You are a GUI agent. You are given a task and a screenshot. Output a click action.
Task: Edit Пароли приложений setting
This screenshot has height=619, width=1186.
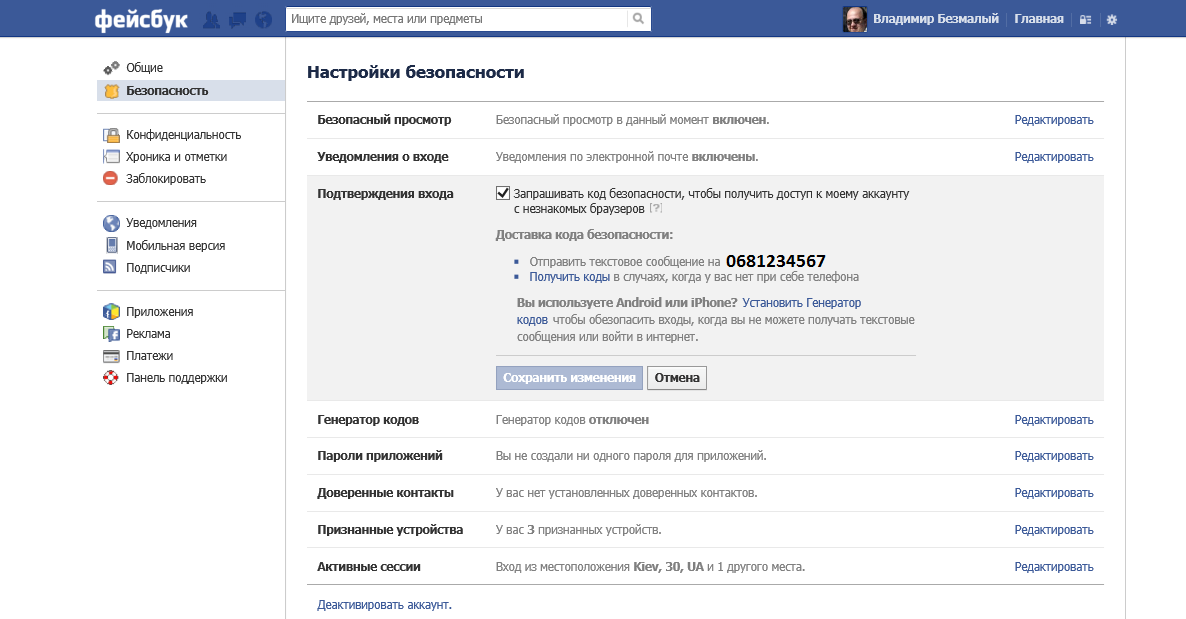click(x=1054, y=456)
